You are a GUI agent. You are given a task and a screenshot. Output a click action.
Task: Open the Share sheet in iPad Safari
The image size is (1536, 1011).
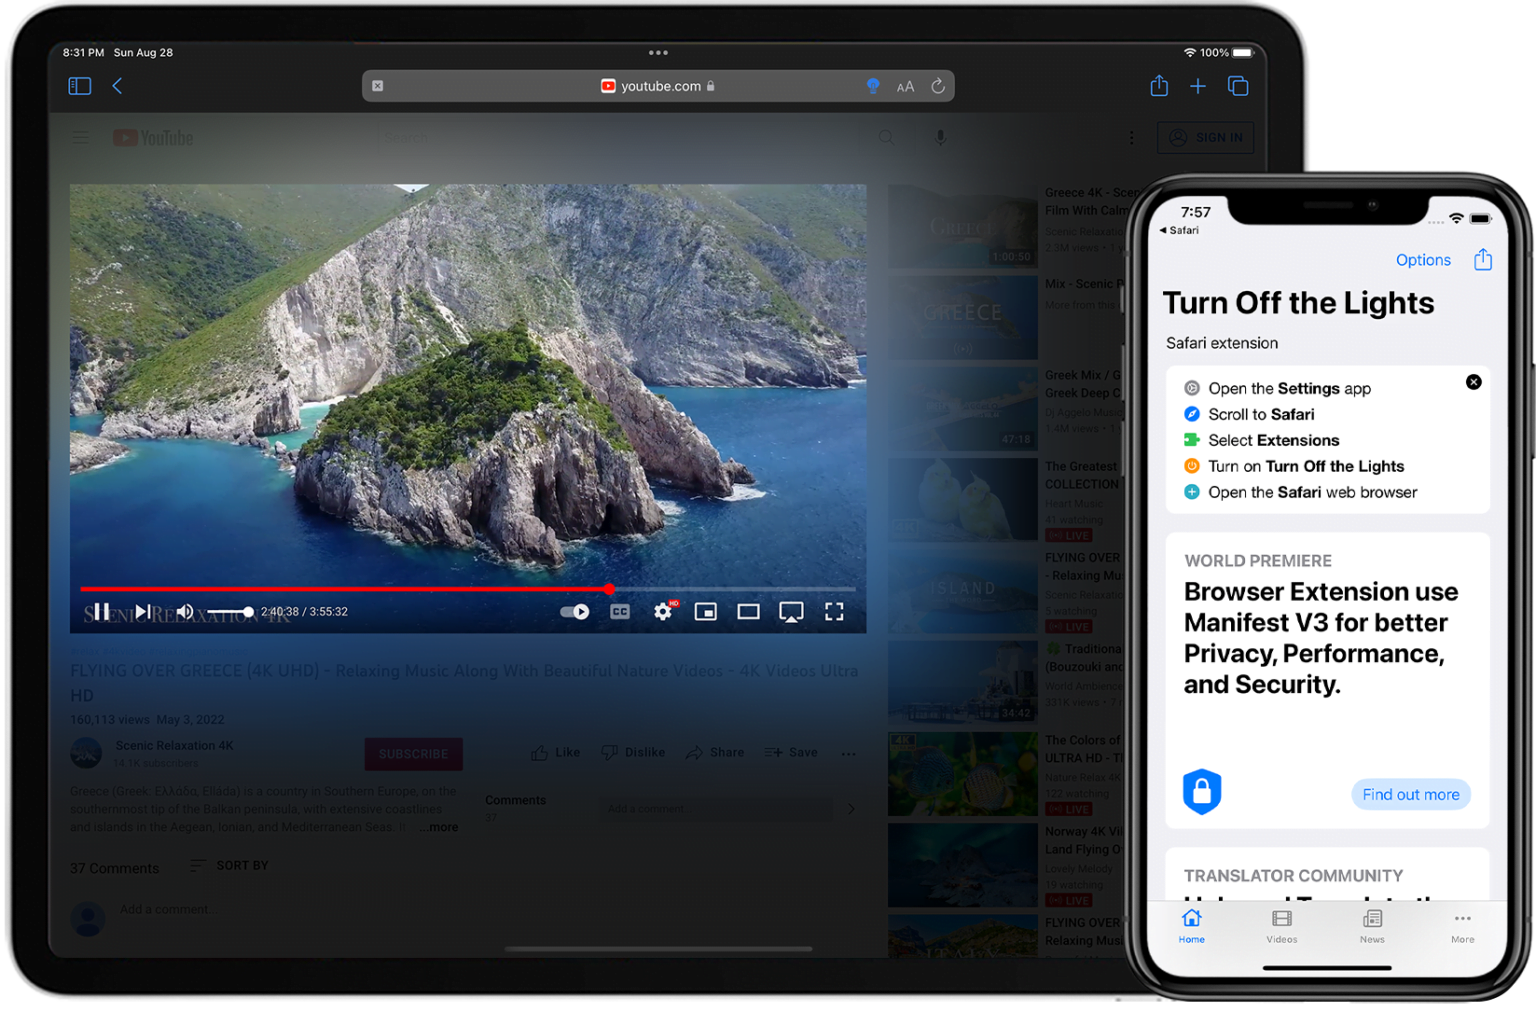1159,86
